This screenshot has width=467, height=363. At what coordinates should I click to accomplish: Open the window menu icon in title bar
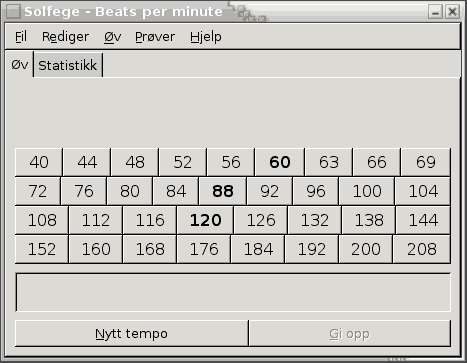(13, 12)
